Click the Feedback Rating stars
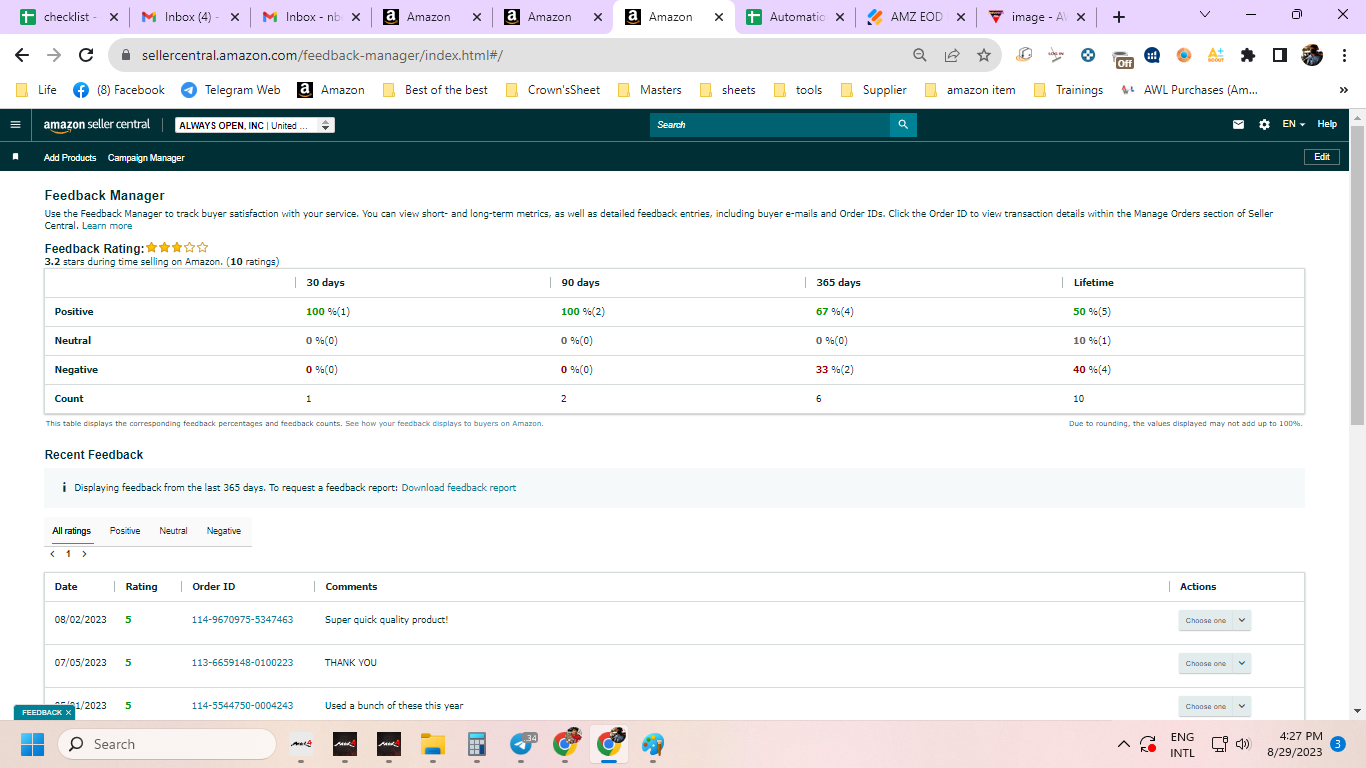The width and height of the screenshot is (1366, 768). click(177, 247)
